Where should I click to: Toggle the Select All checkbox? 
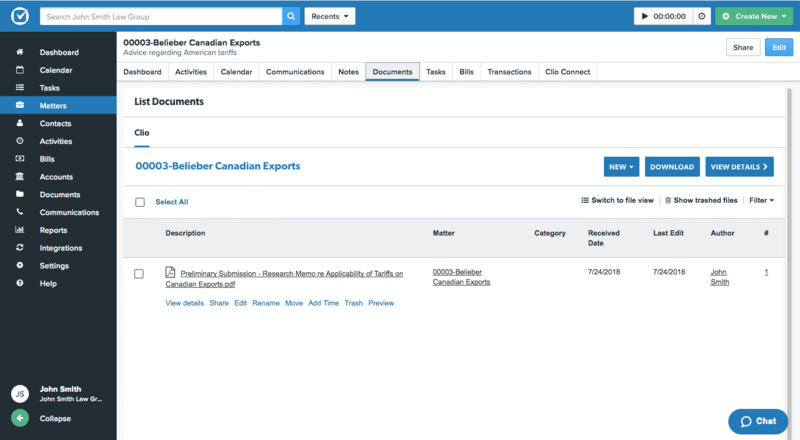(140, 202)
